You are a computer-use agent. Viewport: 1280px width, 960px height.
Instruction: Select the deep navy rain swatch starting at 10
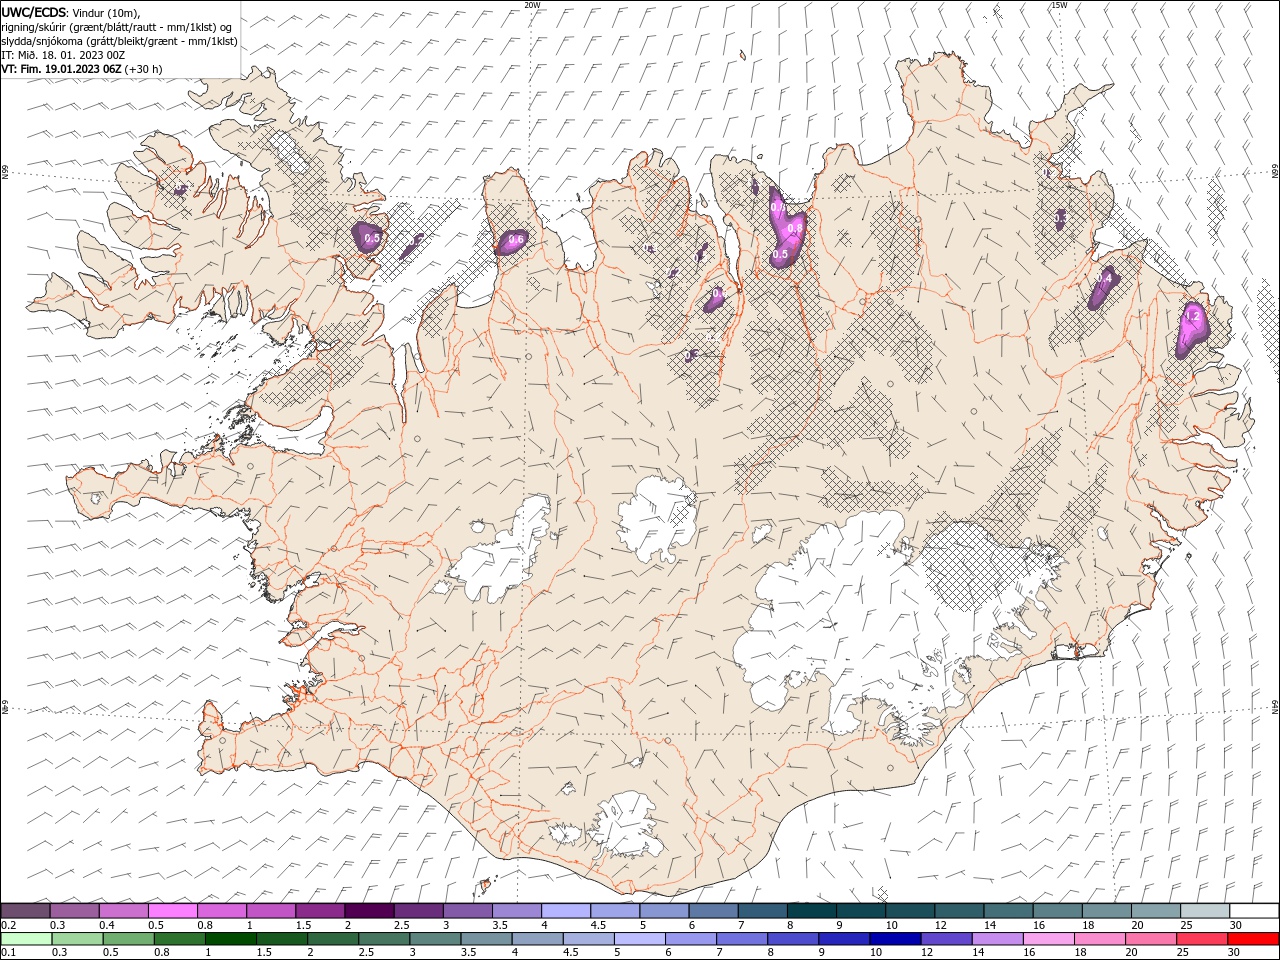895,938
